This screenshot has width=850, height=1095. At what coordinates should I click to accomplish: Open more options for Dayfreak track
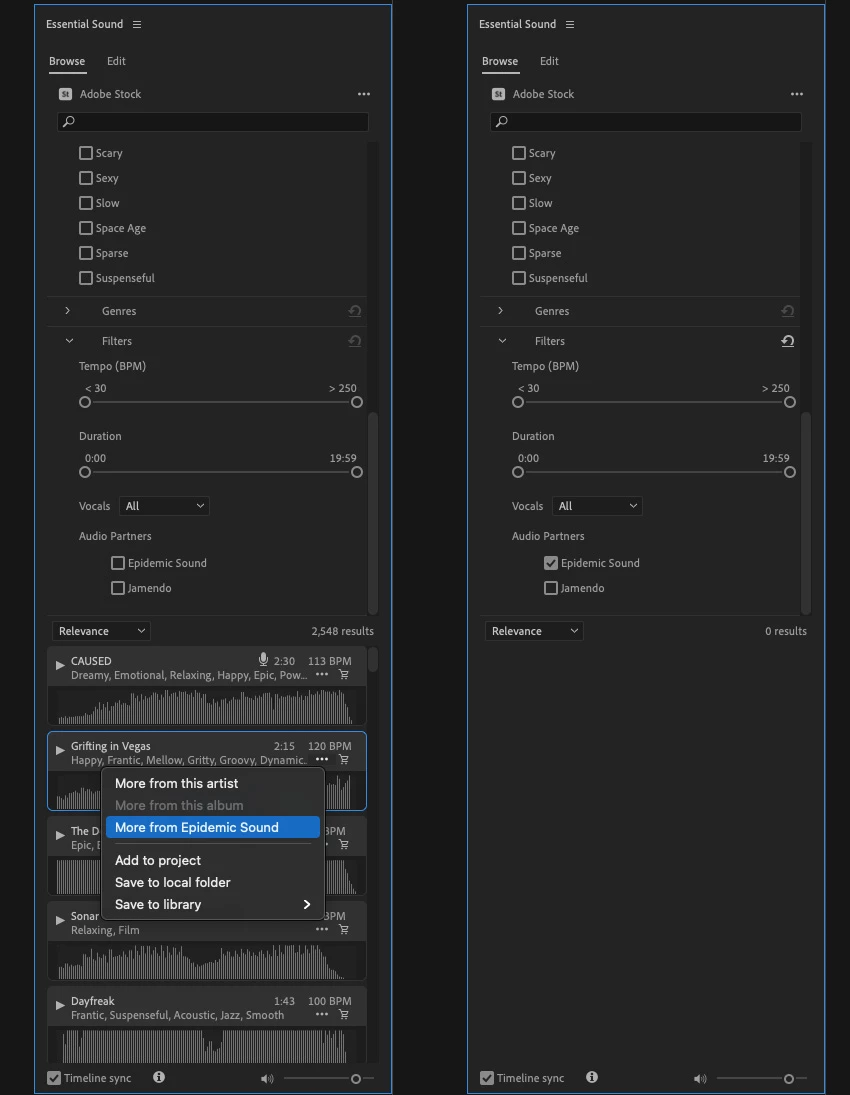click(322, 1015)
